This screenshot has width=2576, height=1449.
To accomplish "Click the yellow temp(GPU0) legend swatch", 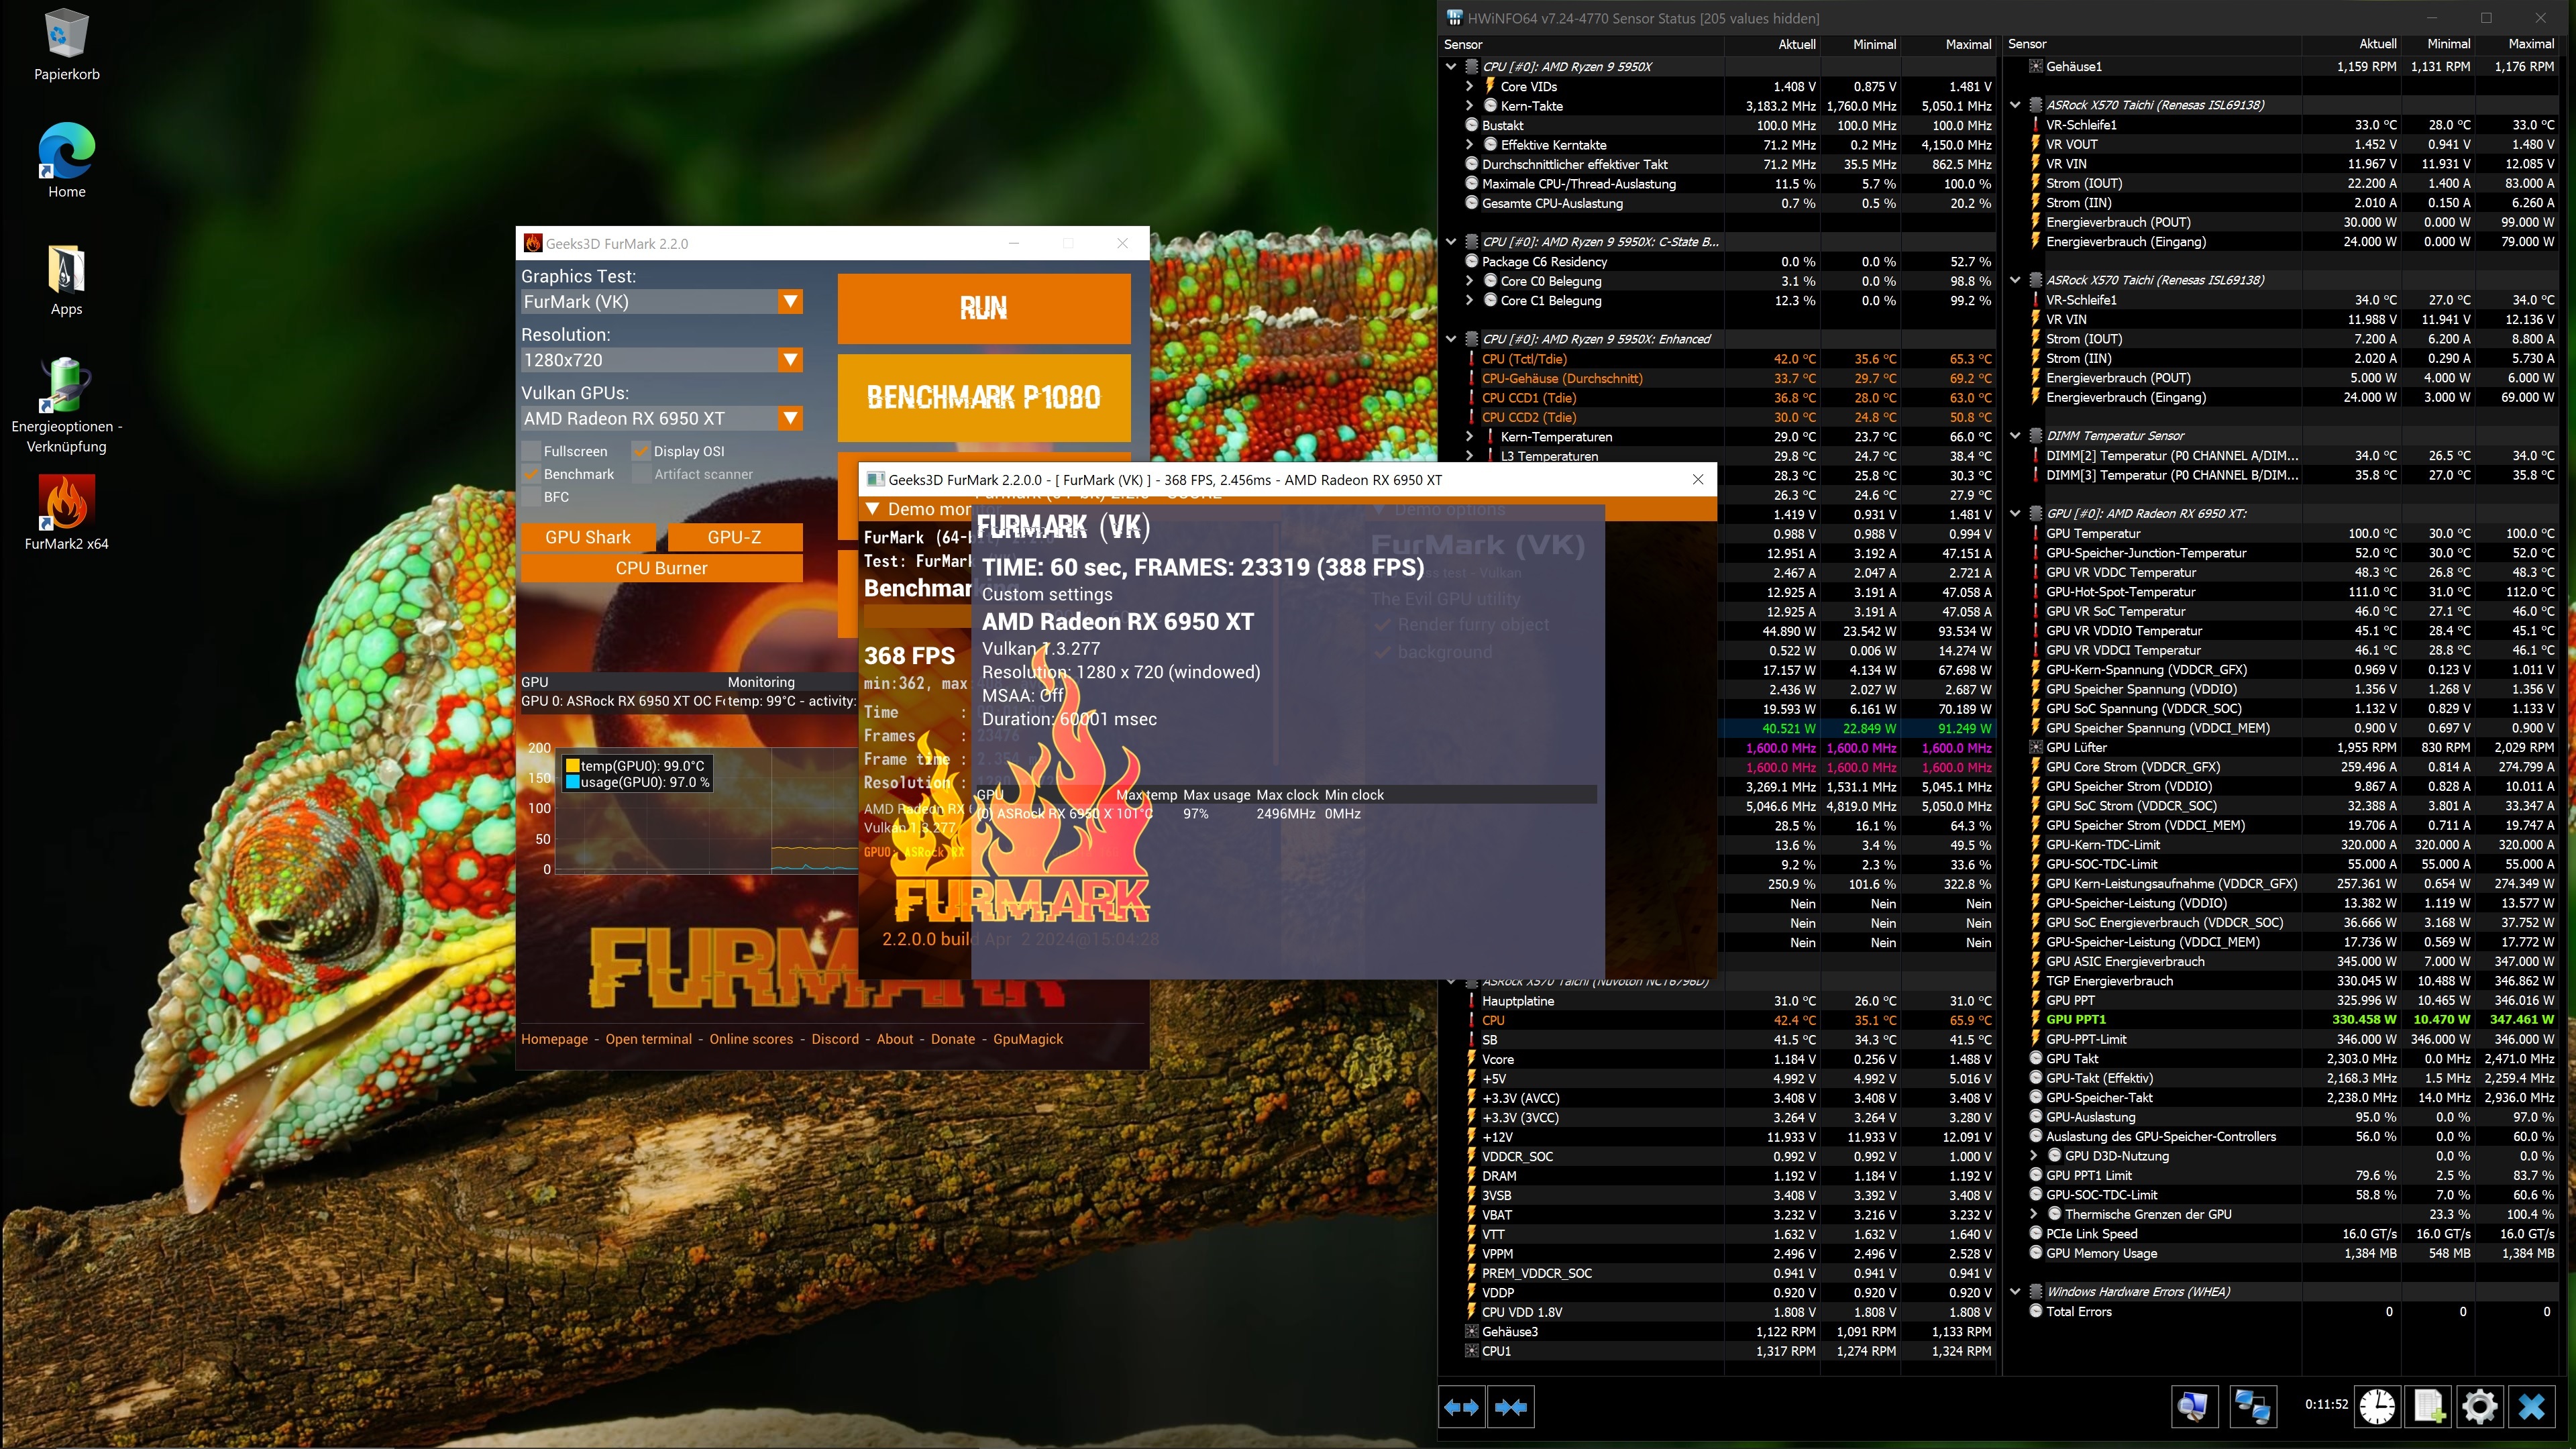I will 573,765.
